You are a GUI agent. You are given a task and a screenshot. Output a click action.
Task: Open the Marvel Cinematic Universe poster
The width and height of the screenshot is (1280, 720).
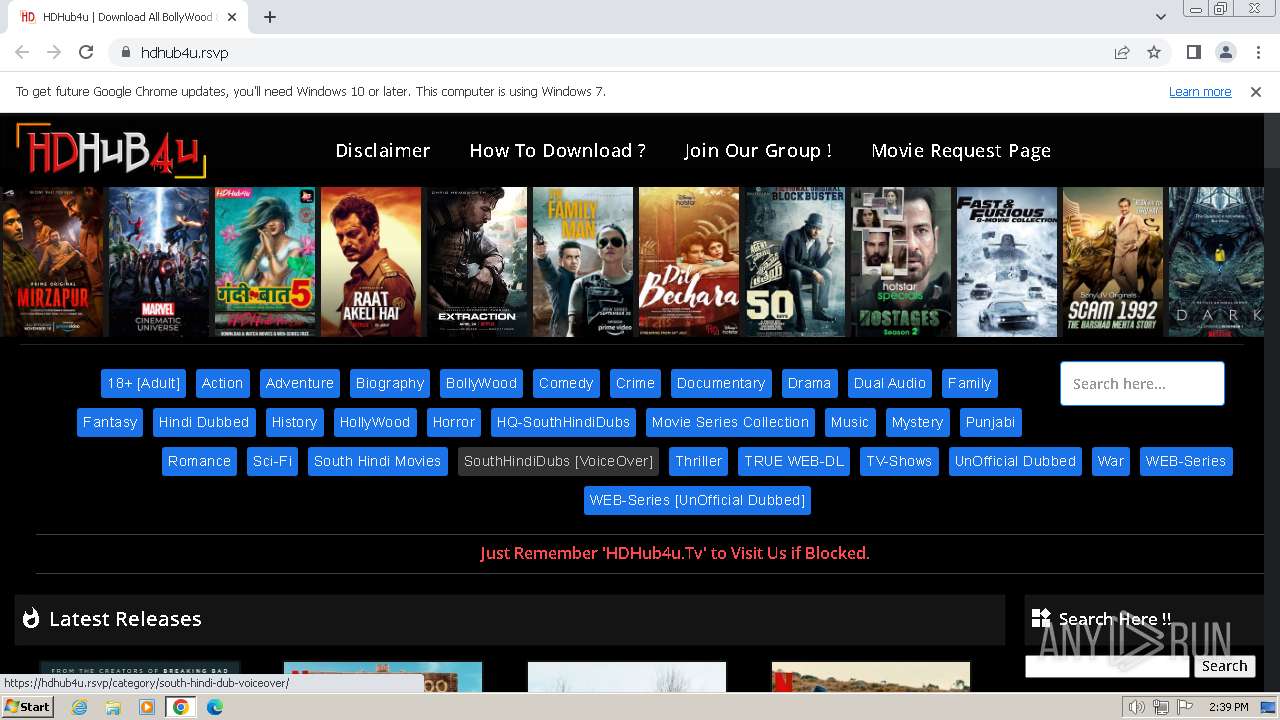pos(158,262)
